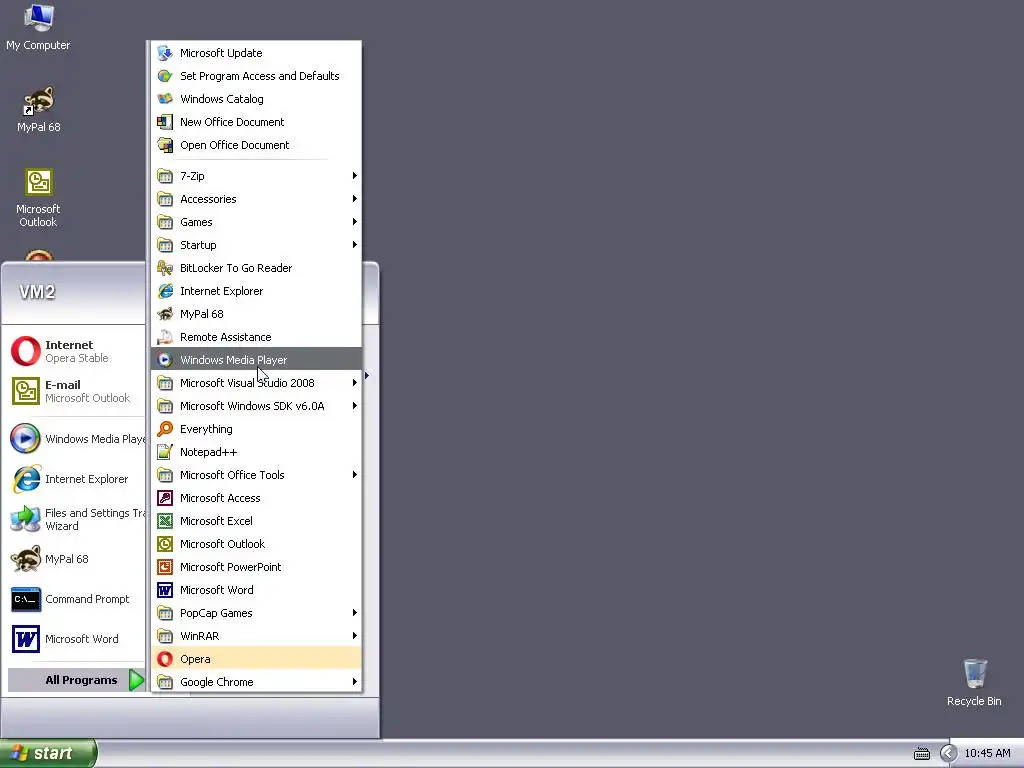
Task: Expand the 7-Zip submenu arrow
Action: pyautogui.click(x=355, y=176)
